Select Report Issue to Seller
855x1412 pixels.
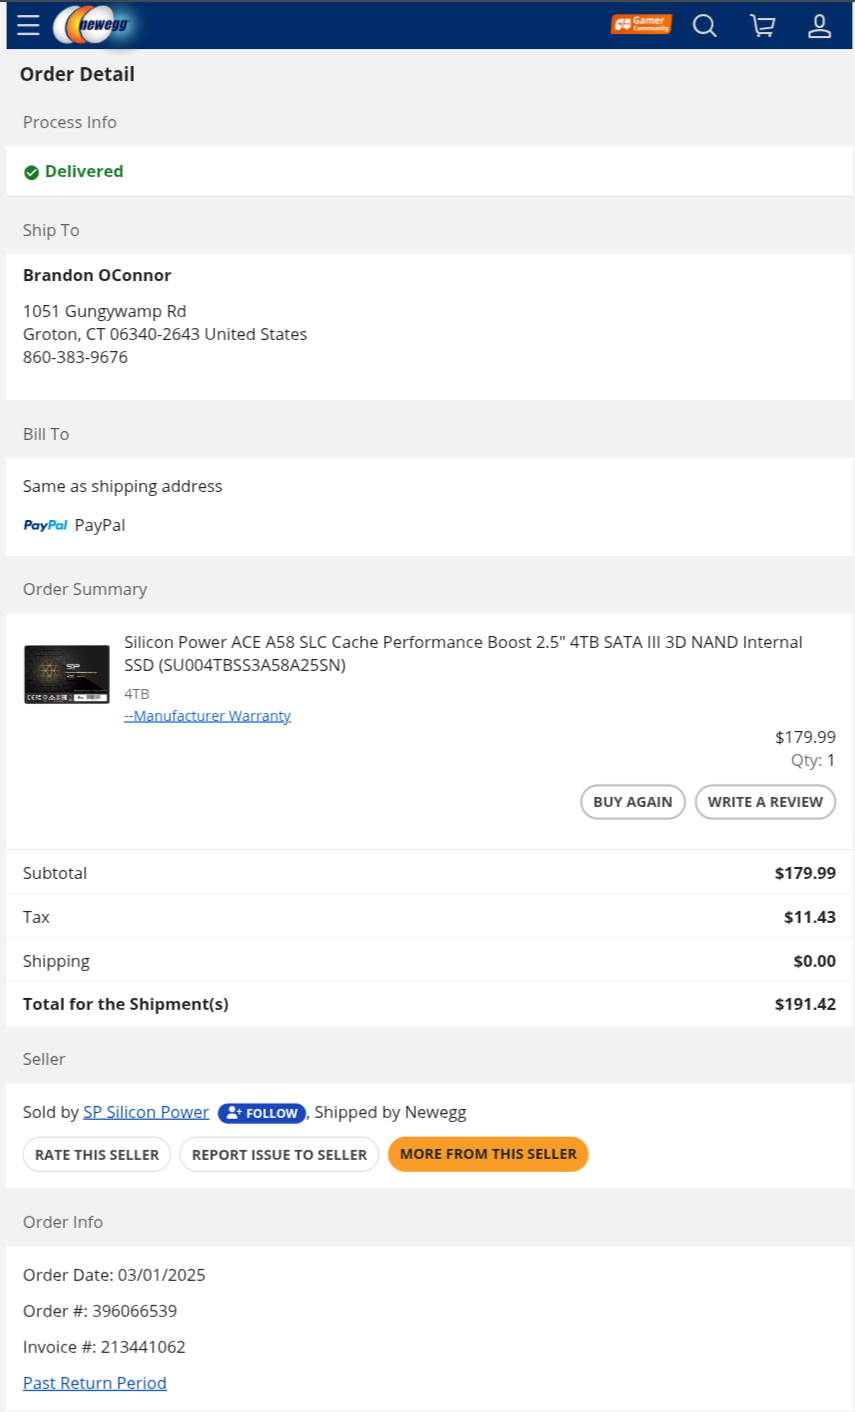[279, 1154]
